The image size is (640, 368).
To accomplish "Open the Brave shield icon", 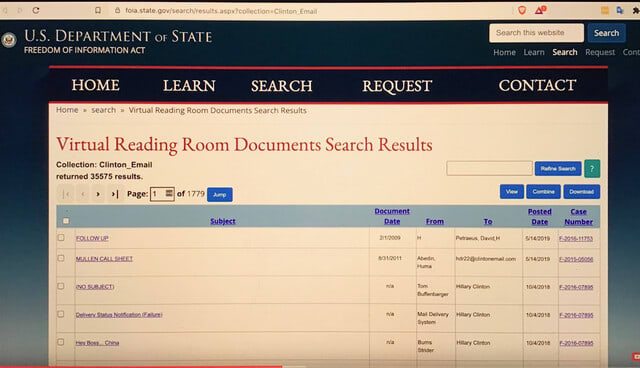I will tap(522, 10).
